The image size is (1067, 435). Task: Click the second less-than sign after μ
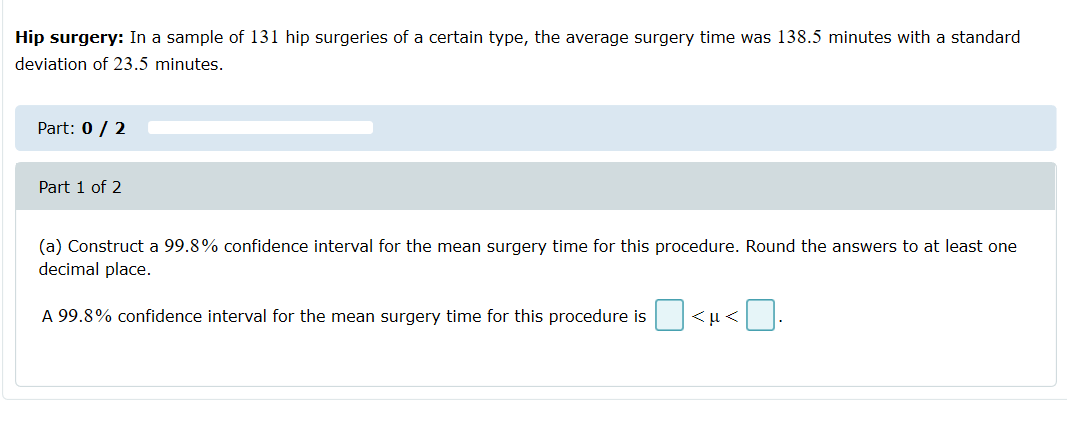[733, 317]
